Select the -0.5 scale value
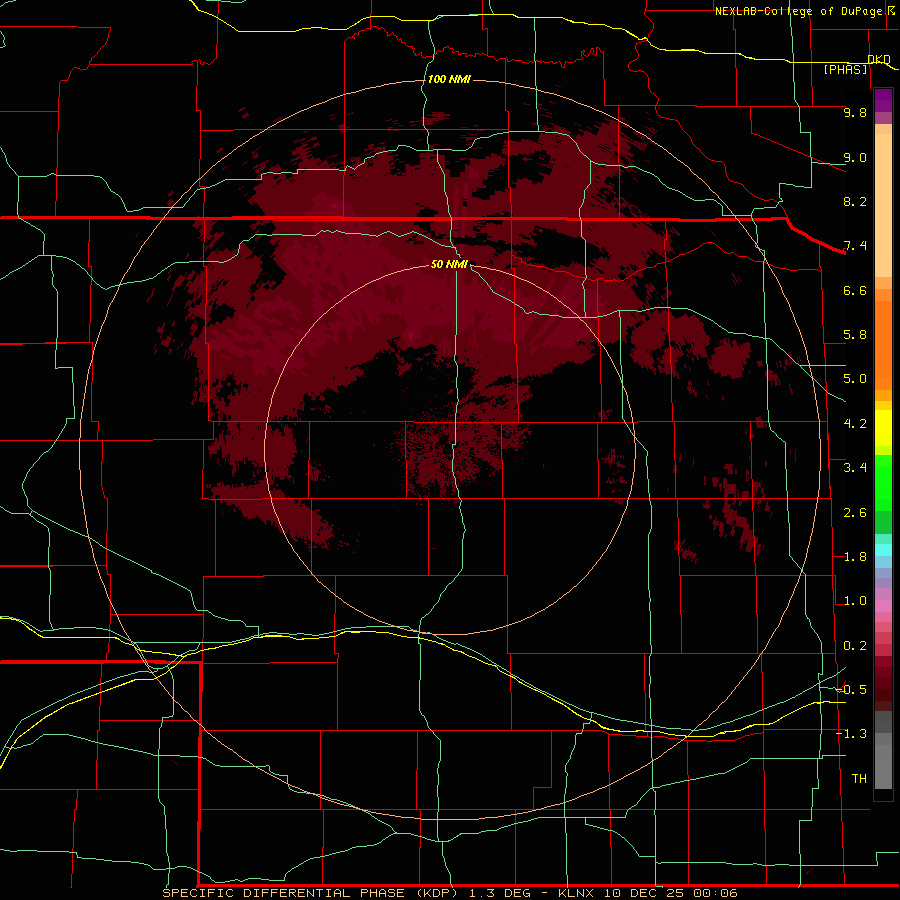This screenshot has width=900, height=900. [x=851, y=690]
